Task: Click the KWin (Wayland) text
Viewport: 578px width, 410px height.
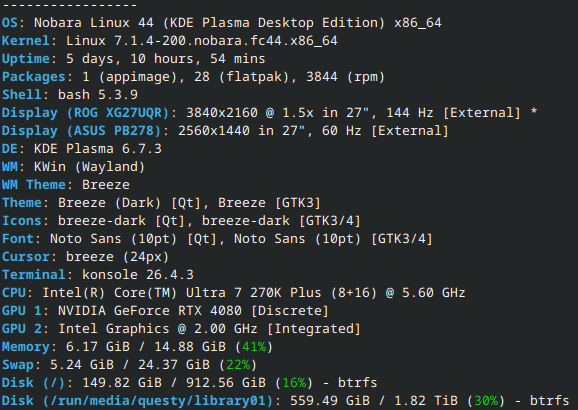Action: coord(90,167)
